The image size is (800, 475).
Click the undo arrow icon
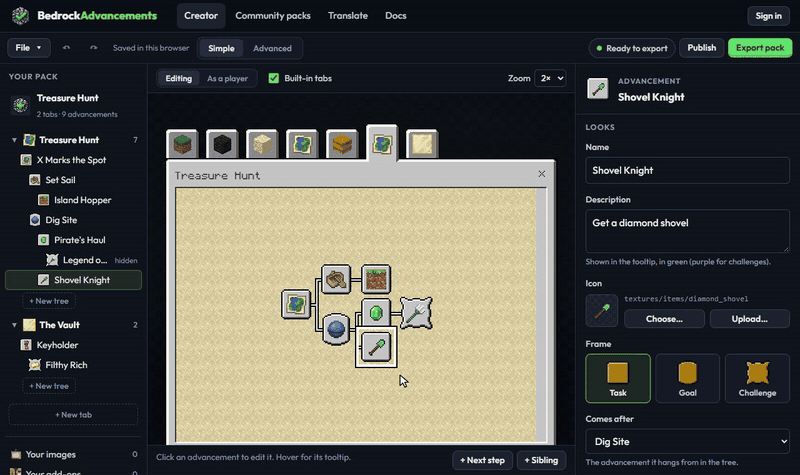pyautogui.click(x=66, y=48)
